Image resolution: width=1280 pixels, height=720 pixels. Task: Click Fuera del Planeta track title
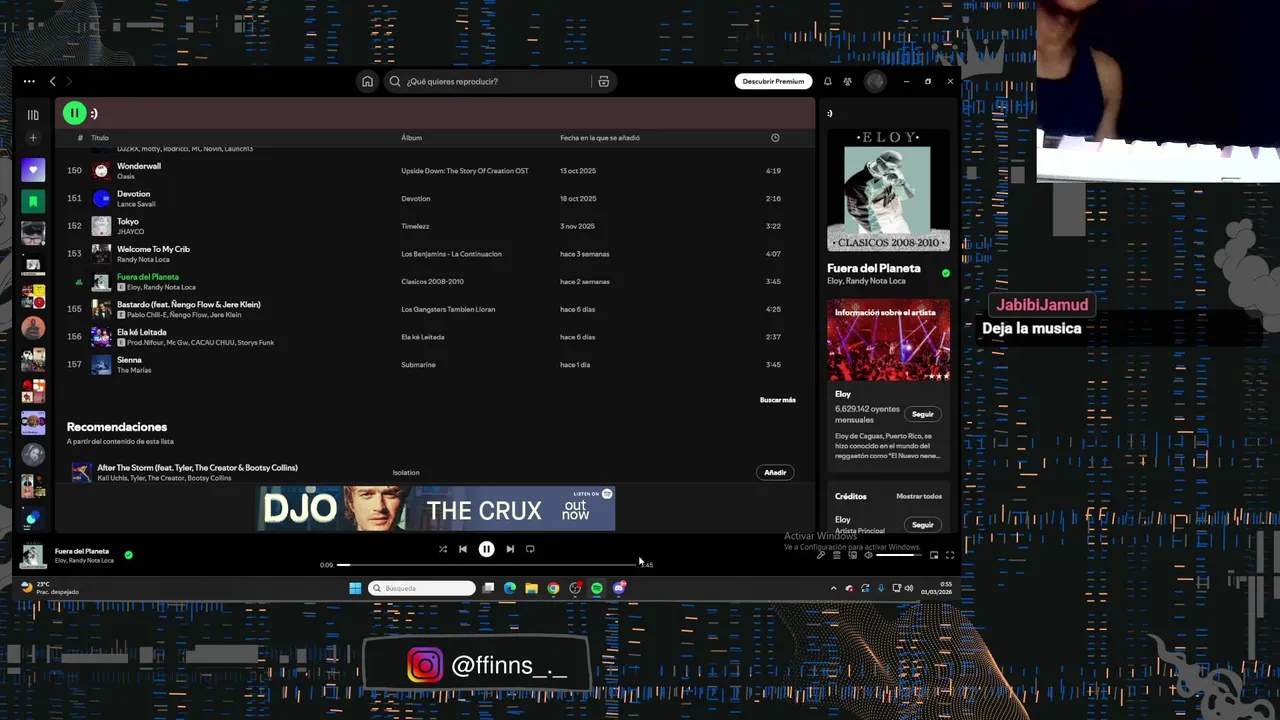pyautogui.click(x=148, y=277)
